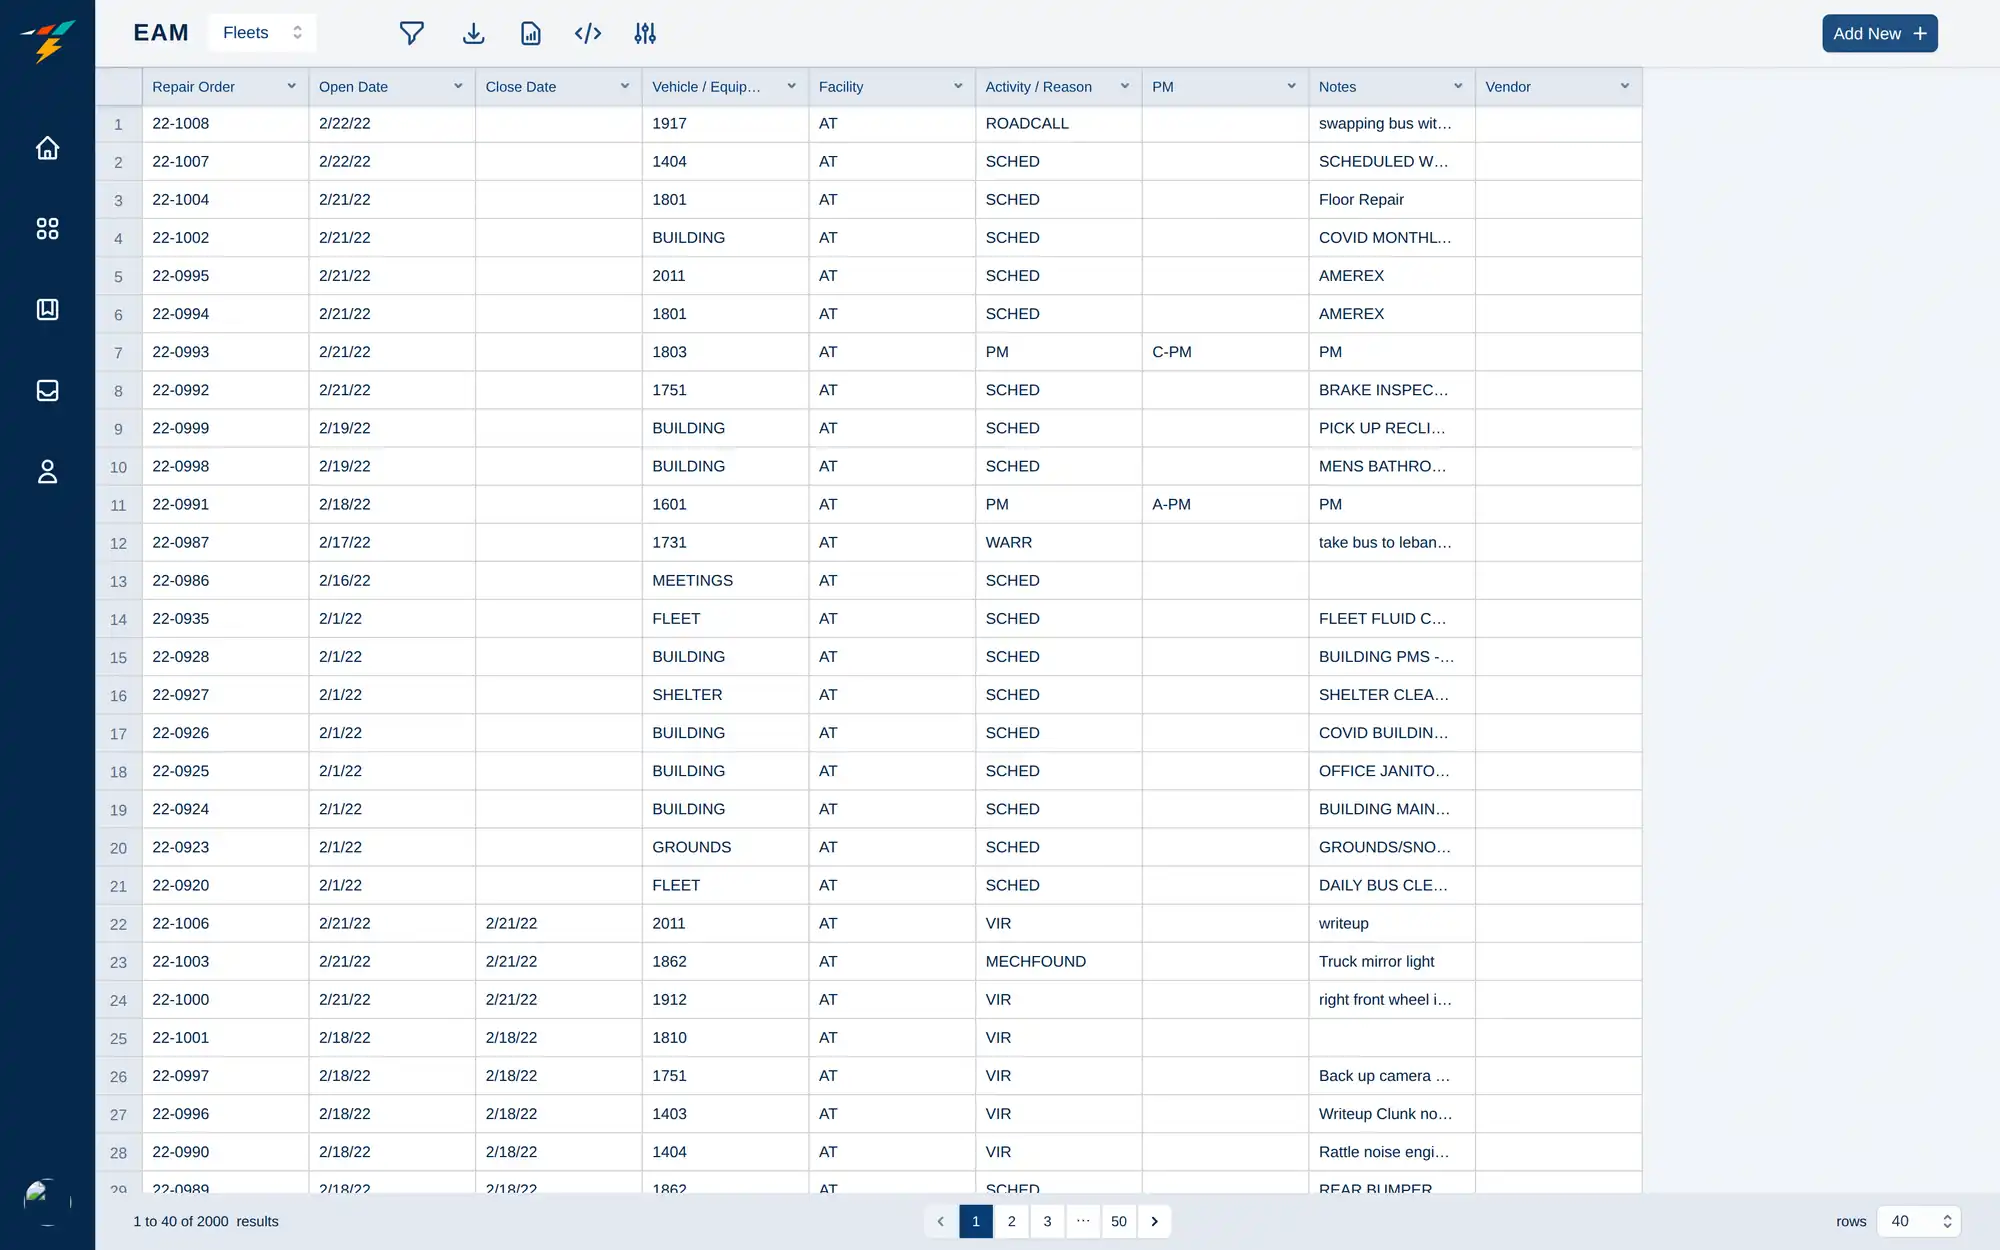Go to page 3
Image resolution: width=2000 pixels, height=1250 pixels.
click(1047, 1221)
